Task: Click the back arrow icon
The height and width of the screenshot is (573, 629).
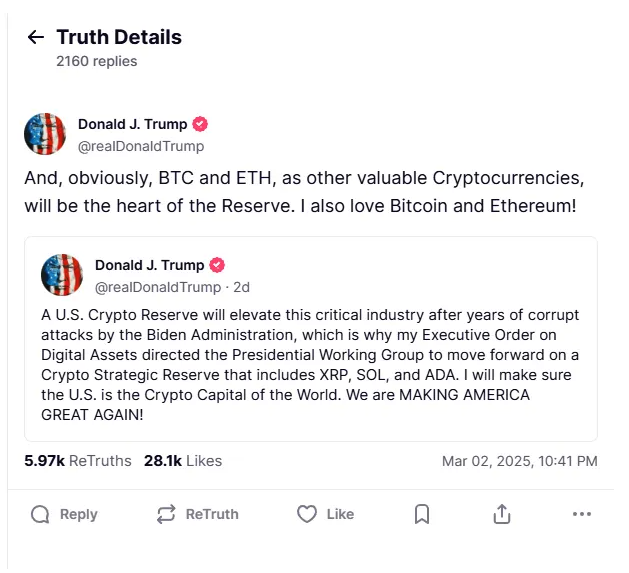Action: [36, 38]
